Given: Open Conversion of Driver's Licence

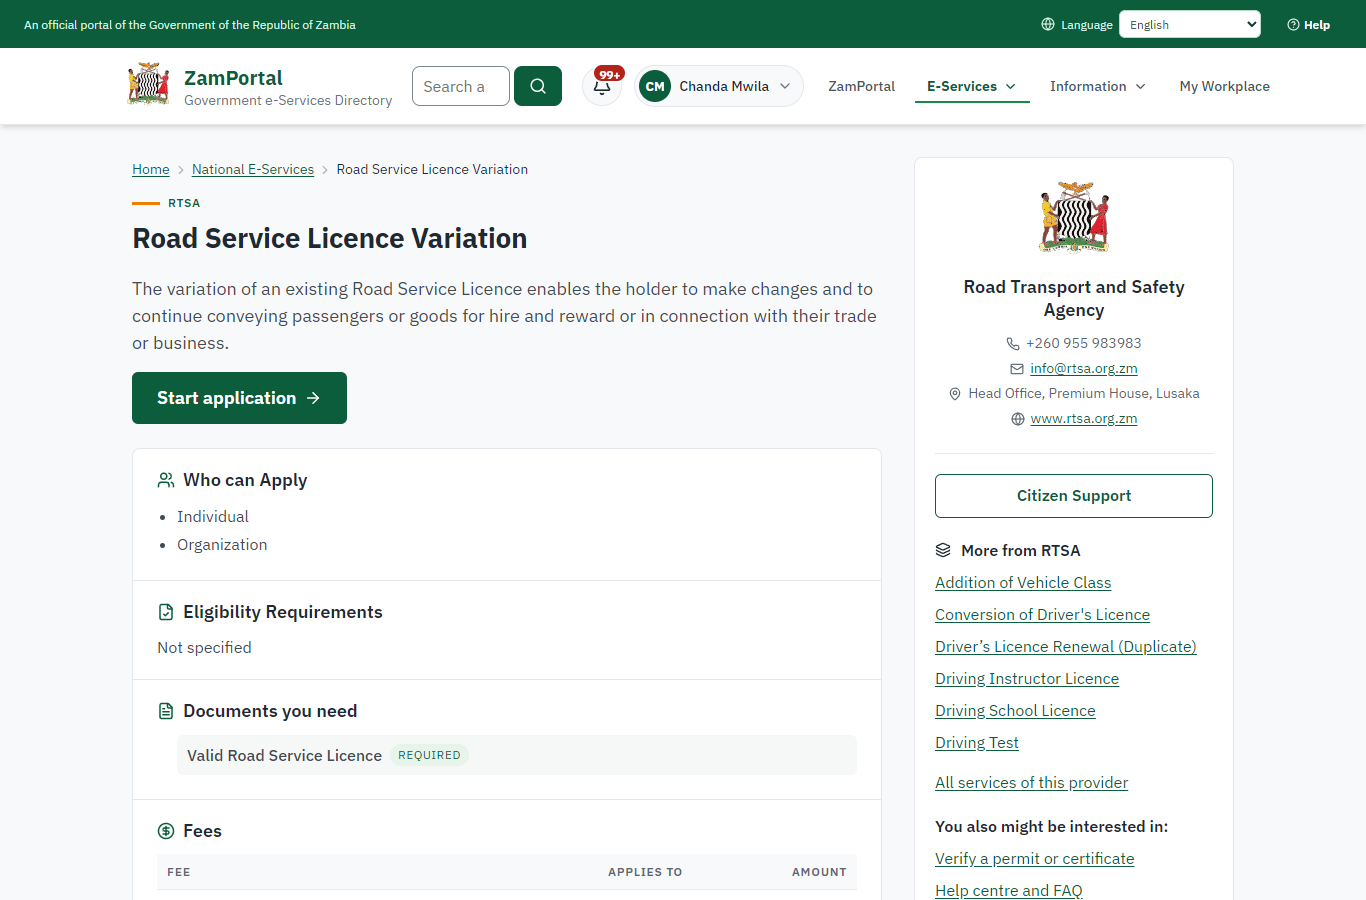Looking at the screenshot, I should tap(1042, 614).
